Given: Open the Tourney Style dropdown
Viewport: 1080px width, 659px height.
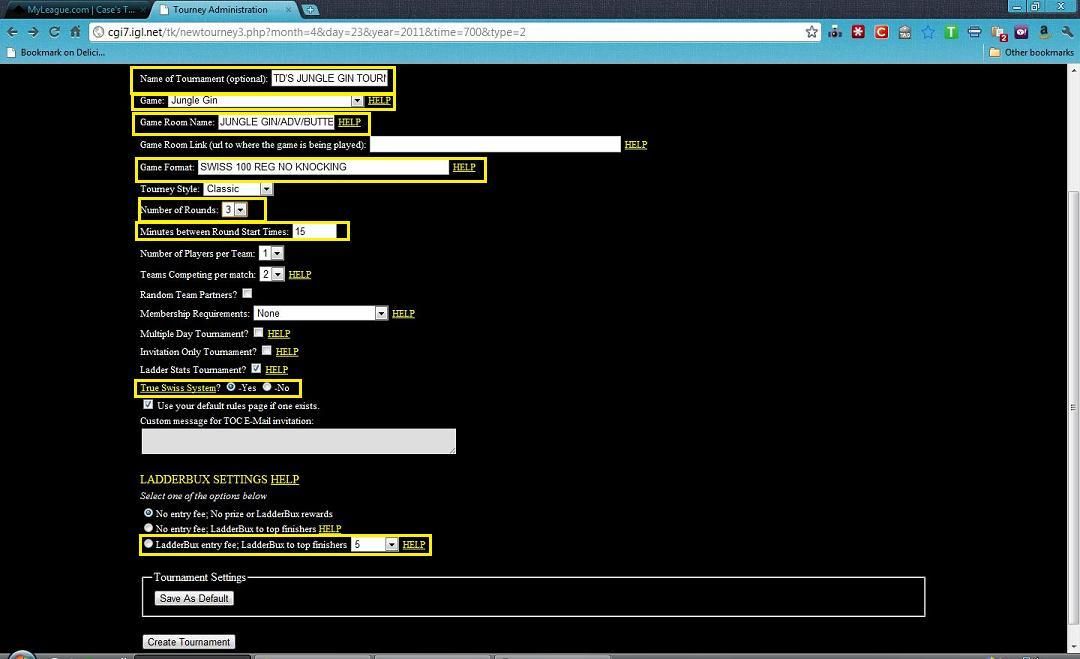Looking at the screenshot, I should click(x=238, y=189).
